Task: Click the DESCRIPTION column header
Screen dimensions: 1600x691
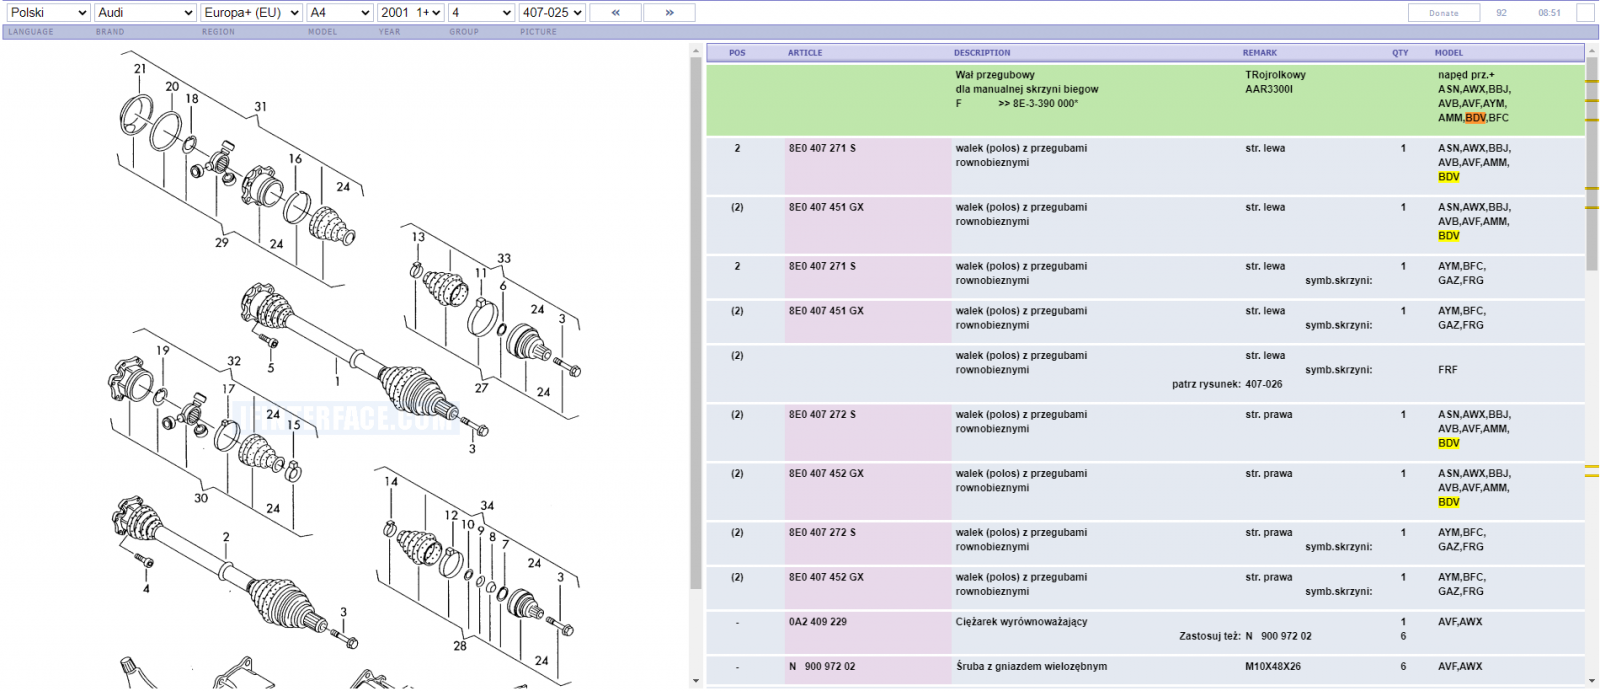Action: point(982,53)
